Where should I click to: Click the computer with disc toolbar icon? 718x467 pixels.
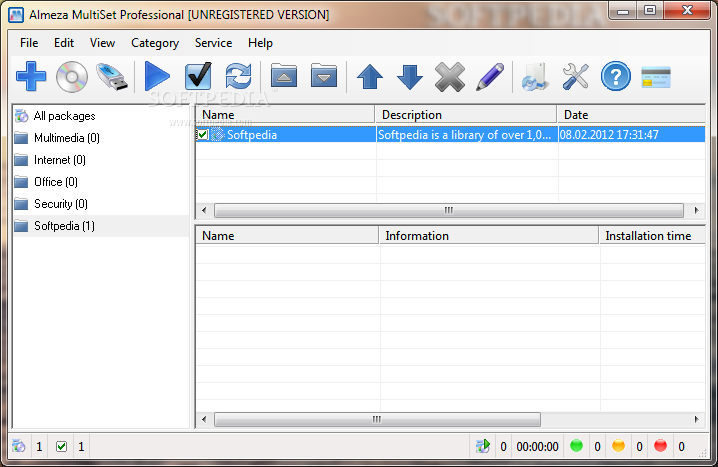[535, 76]
